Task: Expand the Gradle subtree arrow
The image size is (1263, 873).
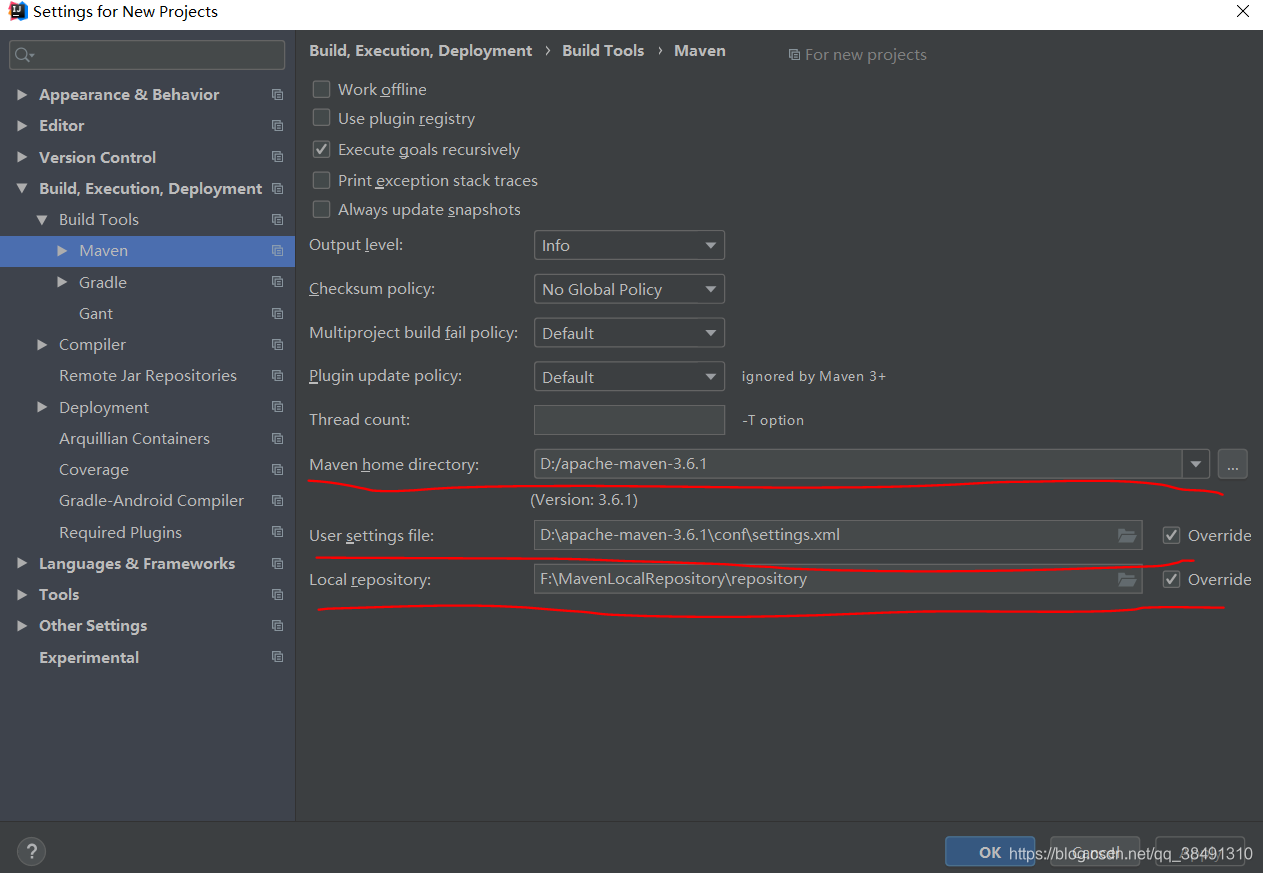Action: pyautogui.click(x=62, y=283)
